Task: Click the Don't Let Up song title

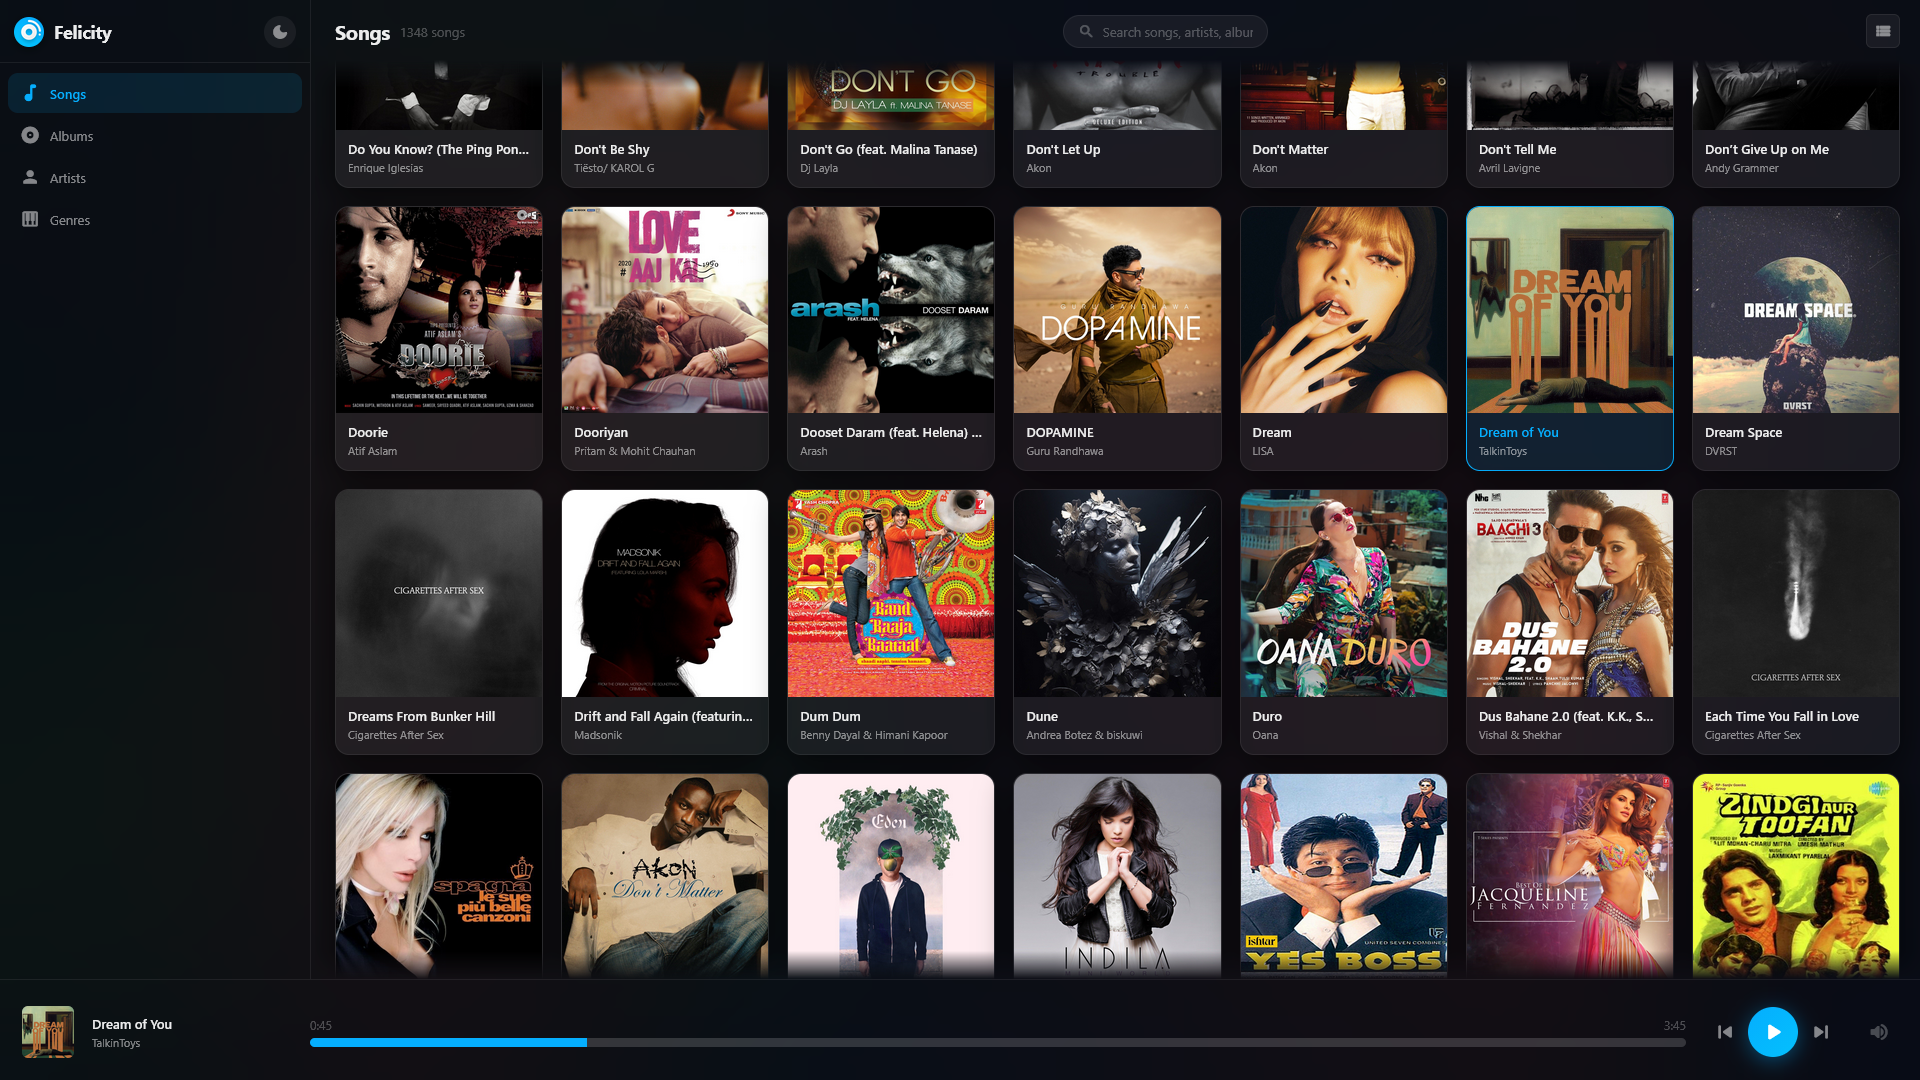Action: 1063,149
